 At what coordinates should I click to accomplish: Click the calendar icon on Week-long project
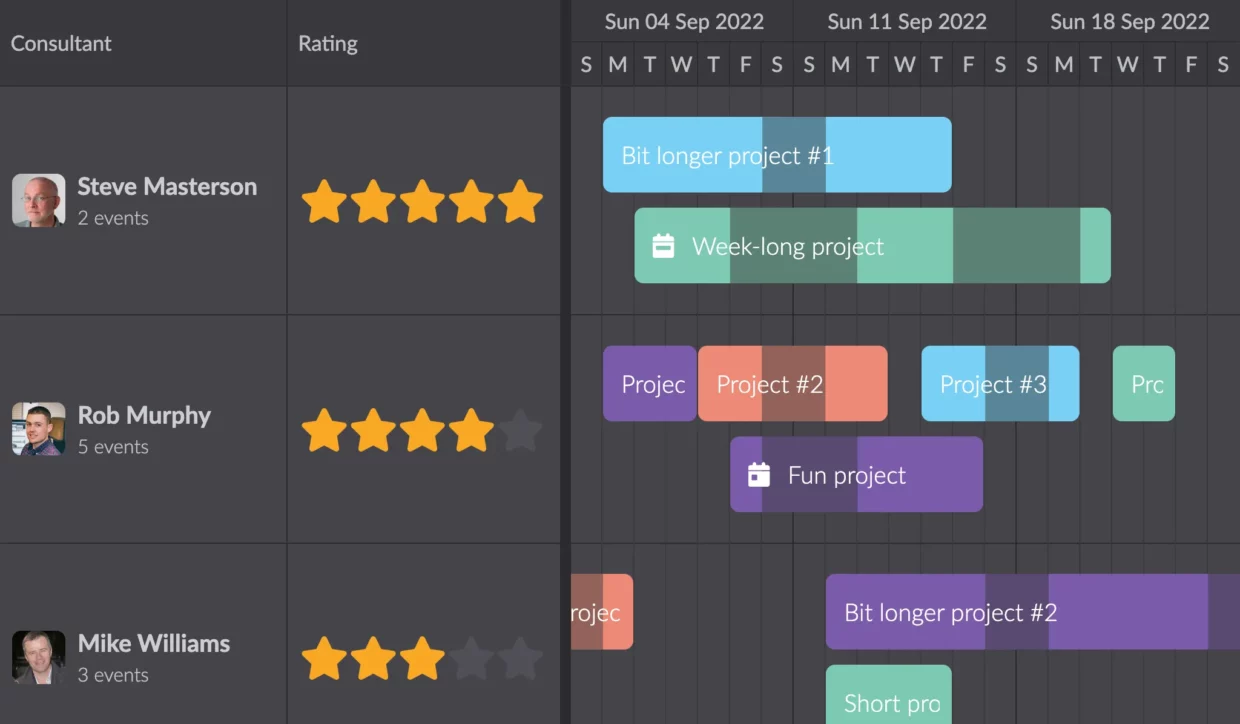(x=663, y=246)
